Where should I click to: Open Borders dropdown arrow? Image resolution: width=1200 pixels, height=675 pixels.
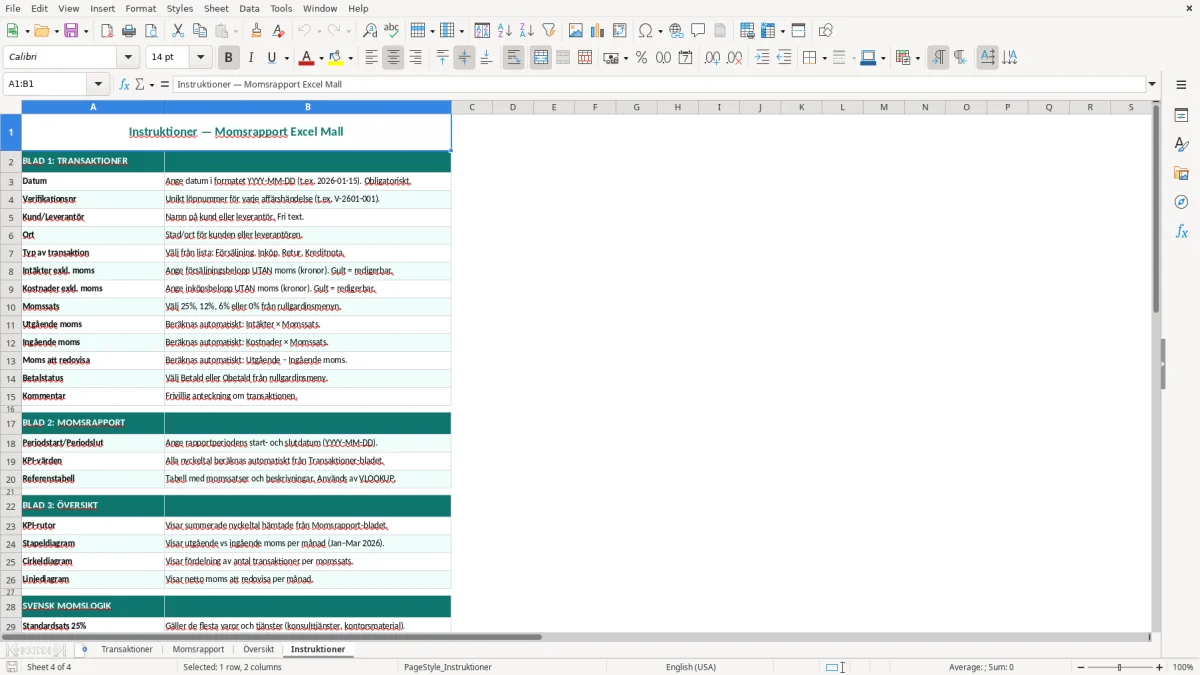(x=824, y=58)
